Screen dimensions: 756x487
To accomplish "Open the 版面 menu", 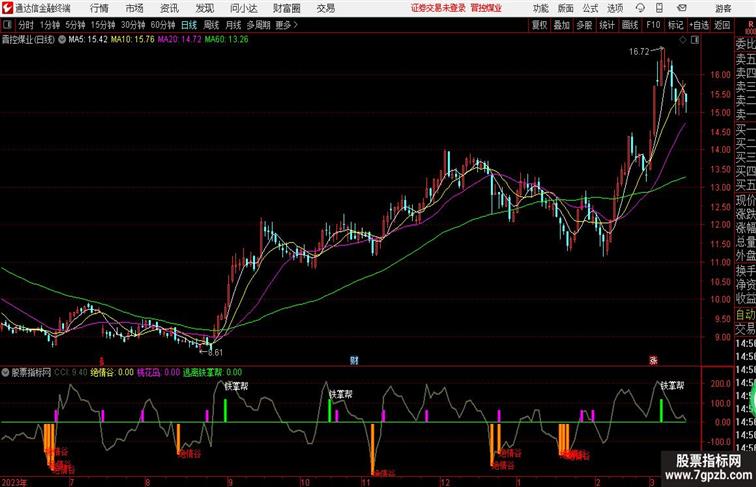I will point(566,8).
